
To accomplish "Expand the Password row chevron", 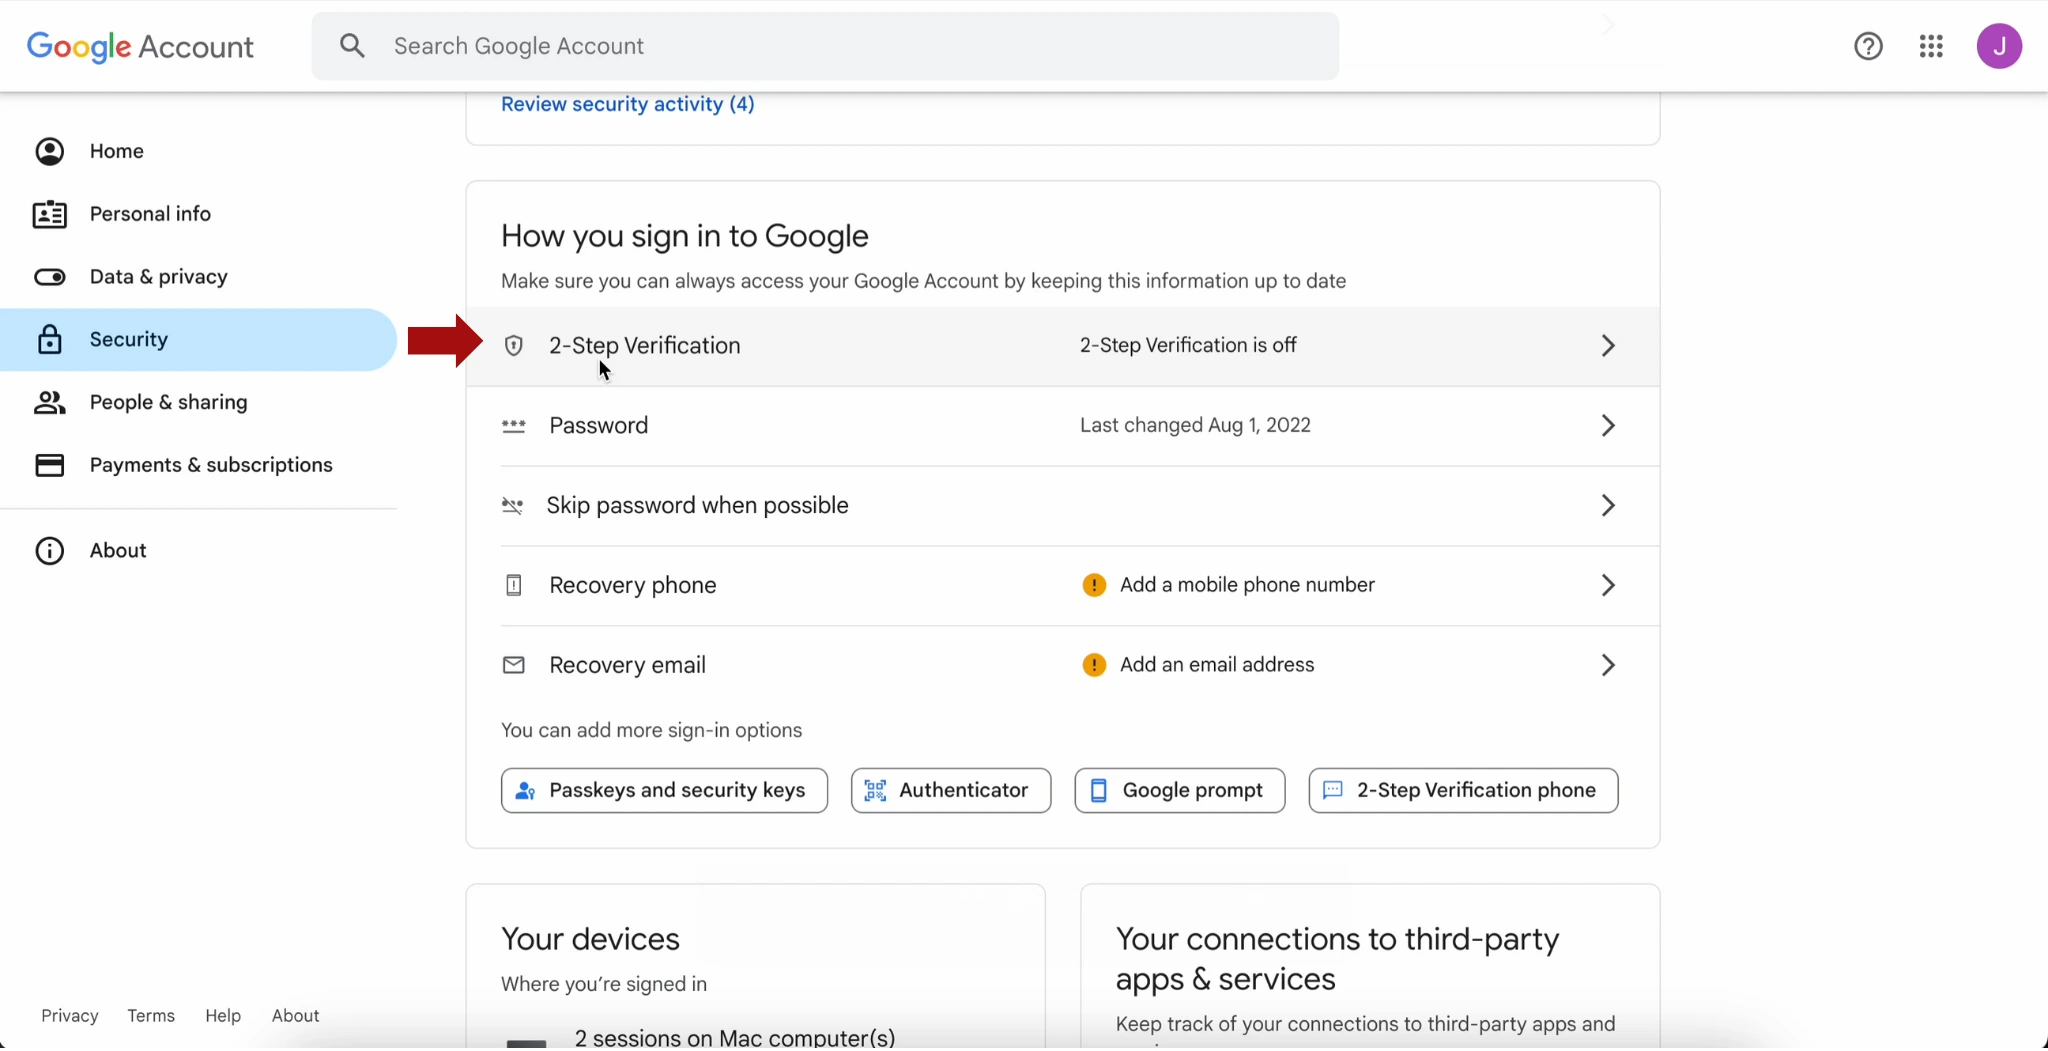I will pyautogui.click(x=1607, y=426).
